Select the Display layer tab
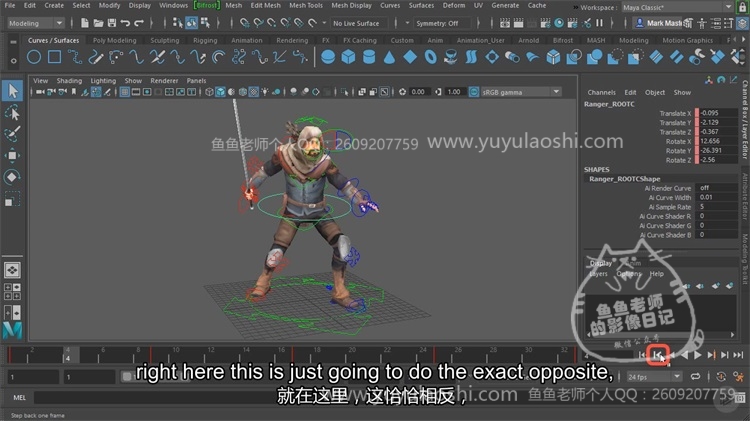The image size is (750, 421). tap(601, 263)
